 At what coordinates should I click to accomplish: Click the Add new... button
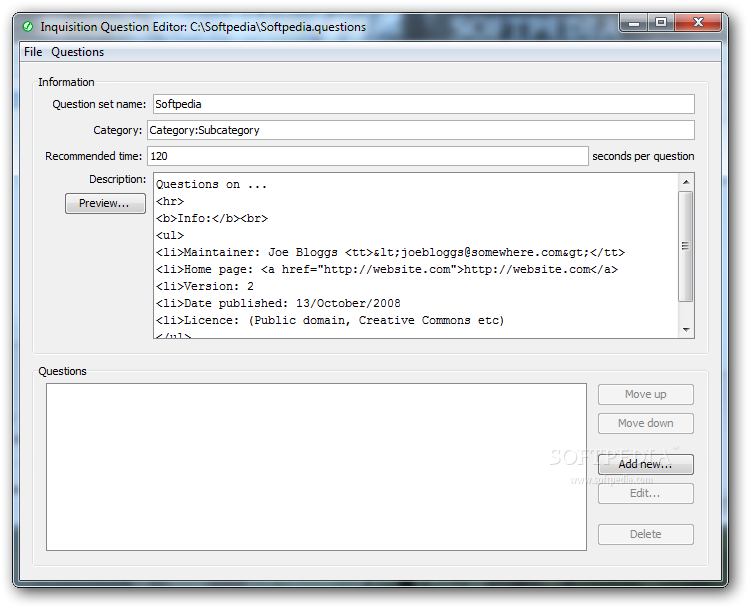[x=645, y=464]
